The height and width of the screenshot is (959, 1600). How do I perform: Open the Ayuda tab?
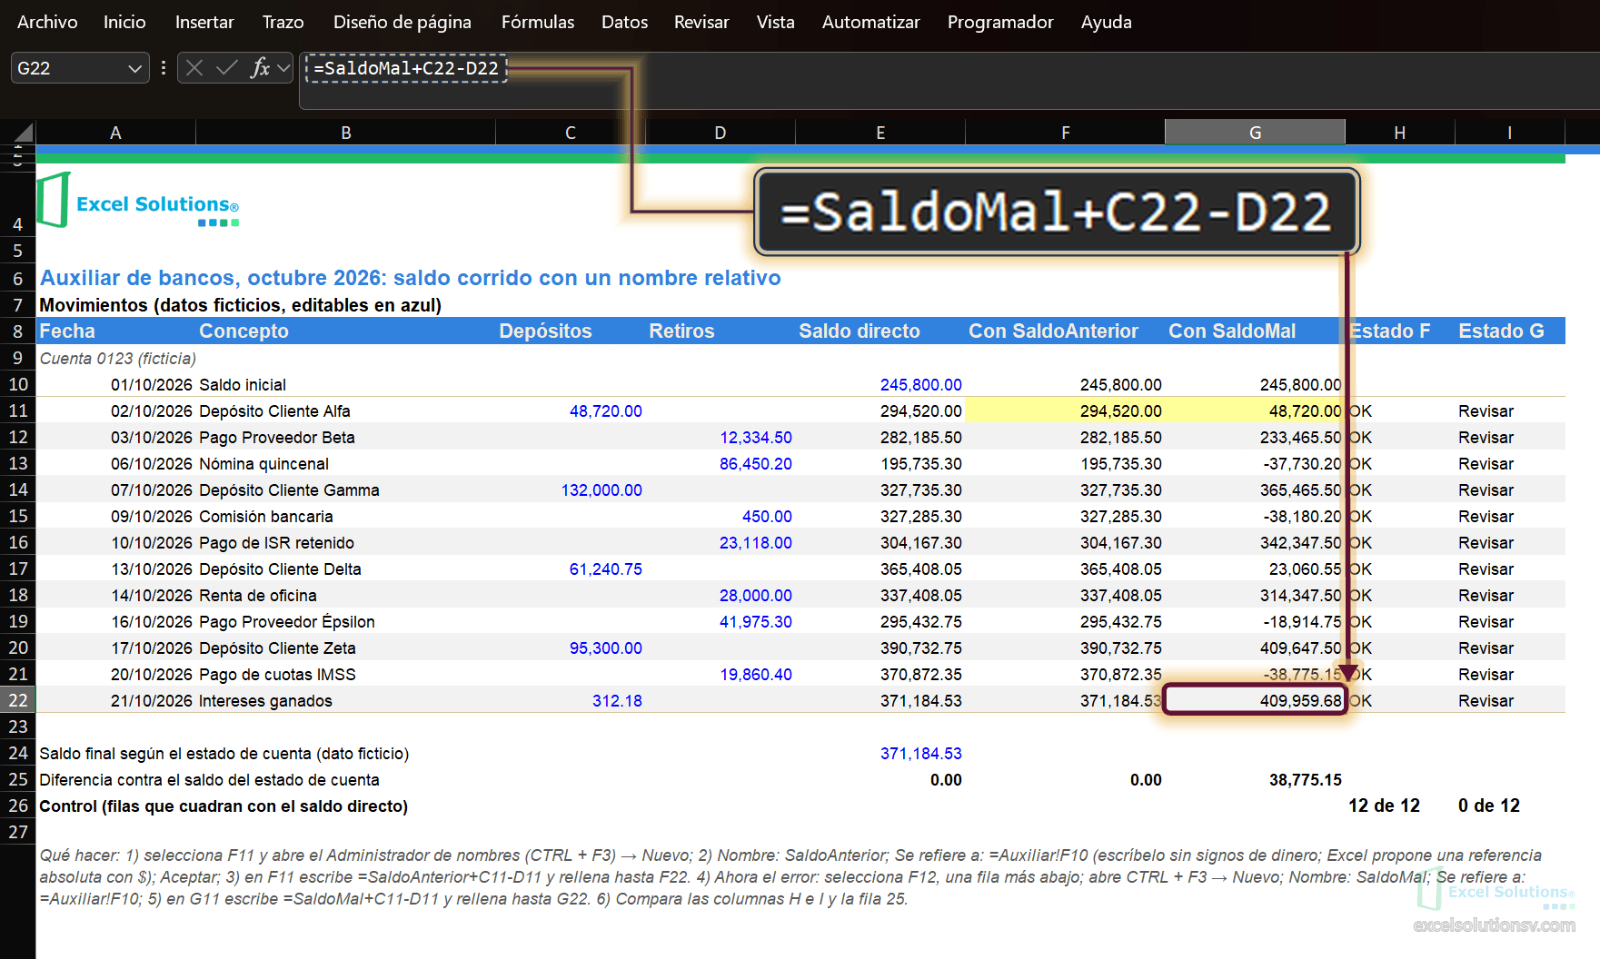1106,22
